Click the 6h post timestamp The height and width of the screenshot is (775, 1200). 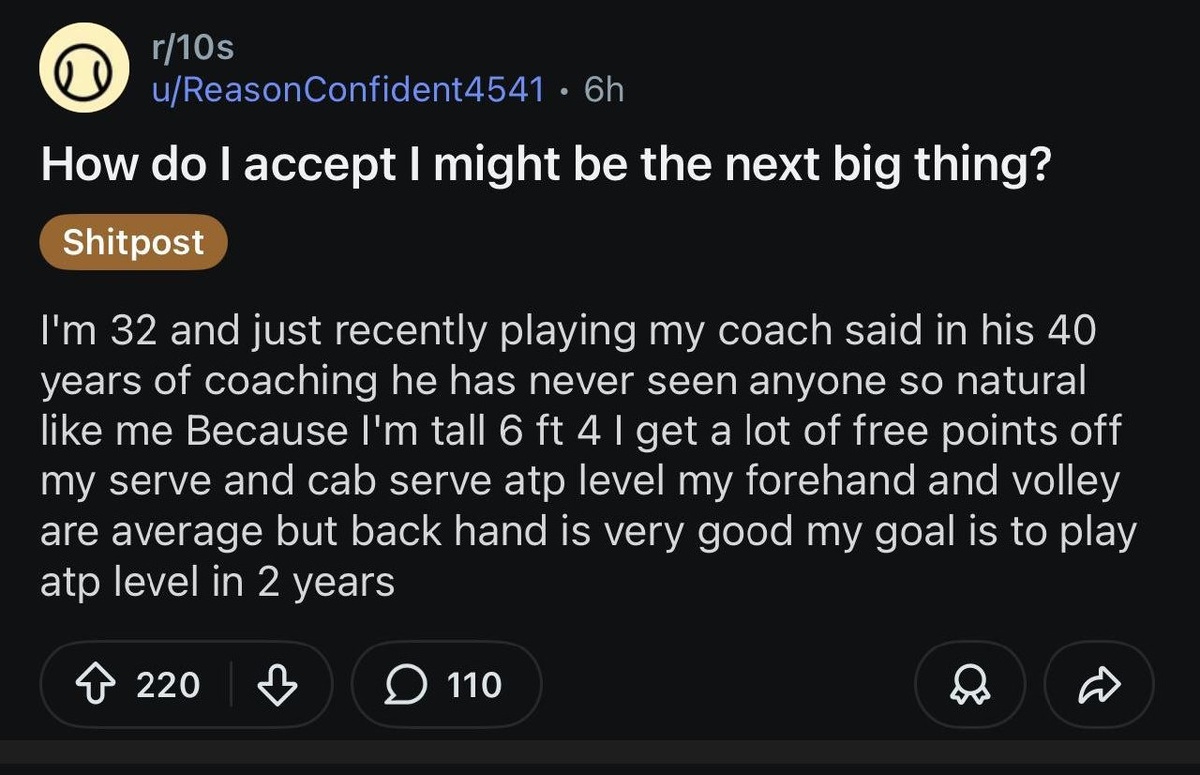[x=603, y=90]
